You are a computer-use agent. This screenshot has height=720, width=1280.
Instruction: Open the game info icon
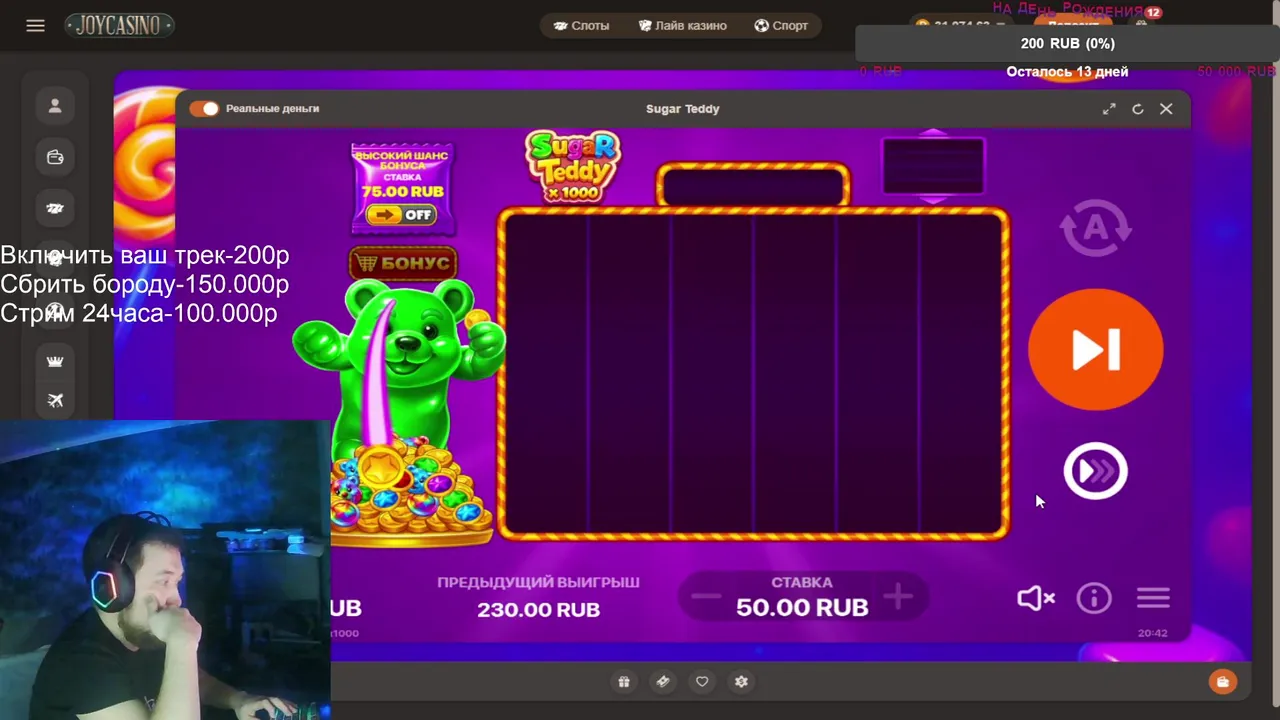(x=1094, y=598)
